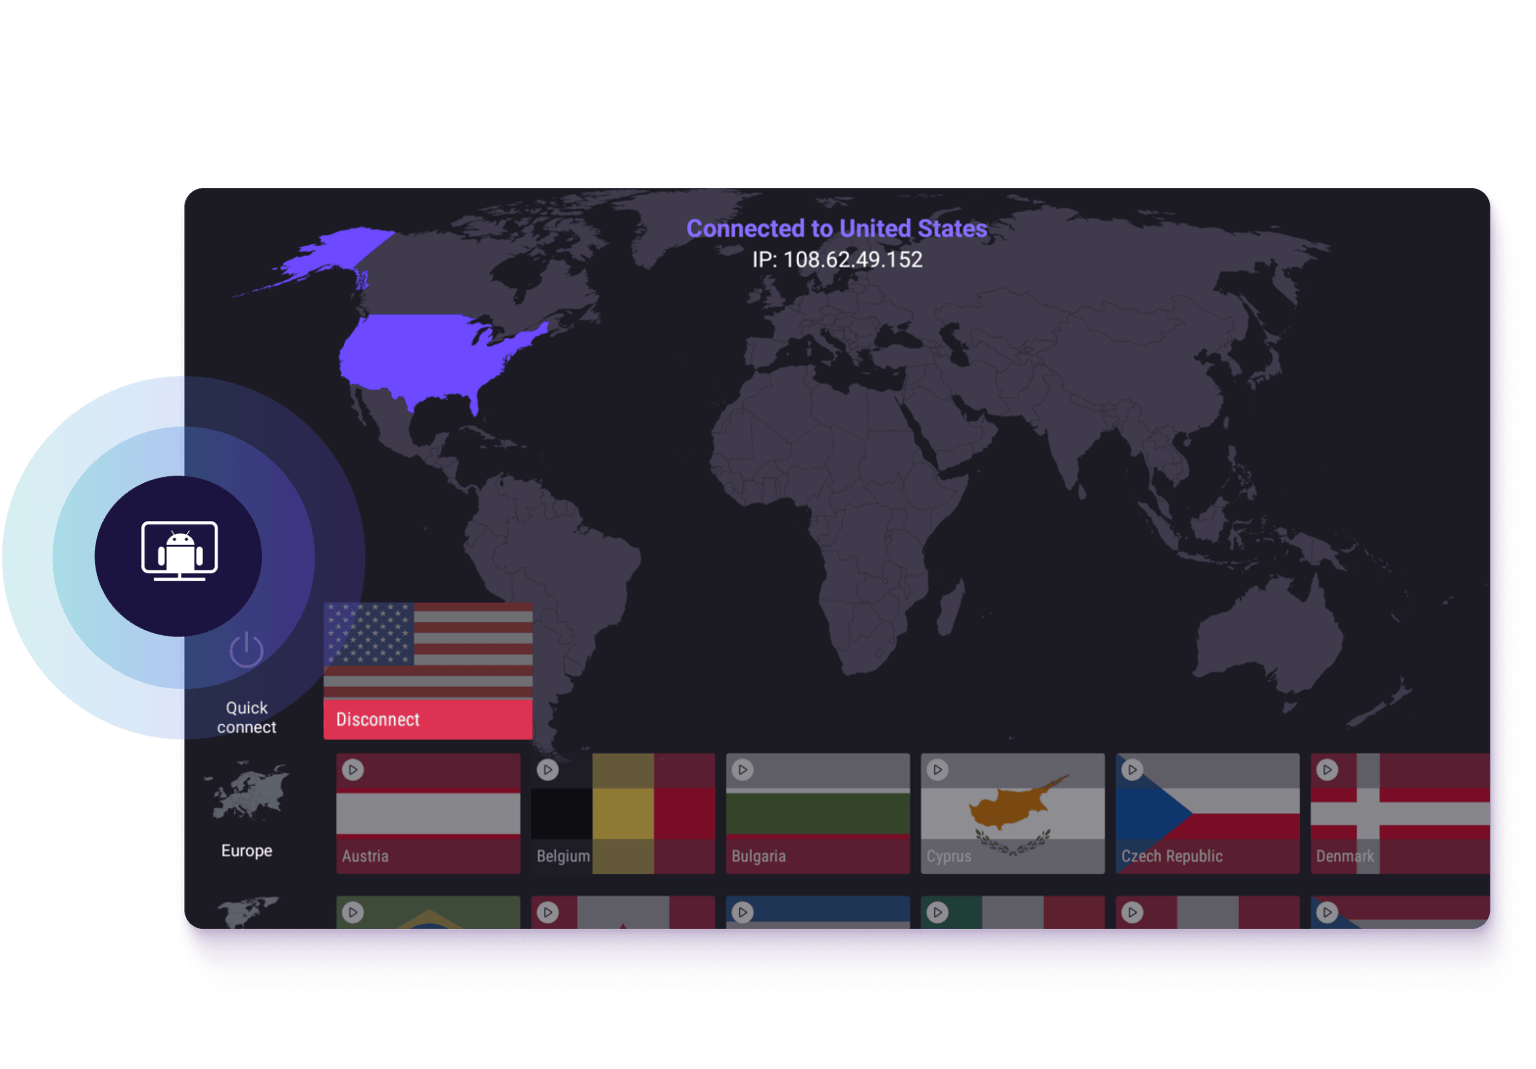This screenshot has height=1069, width=1536.
Task: Select the United States flag thumbnail
Action: (x=428, y=649)
